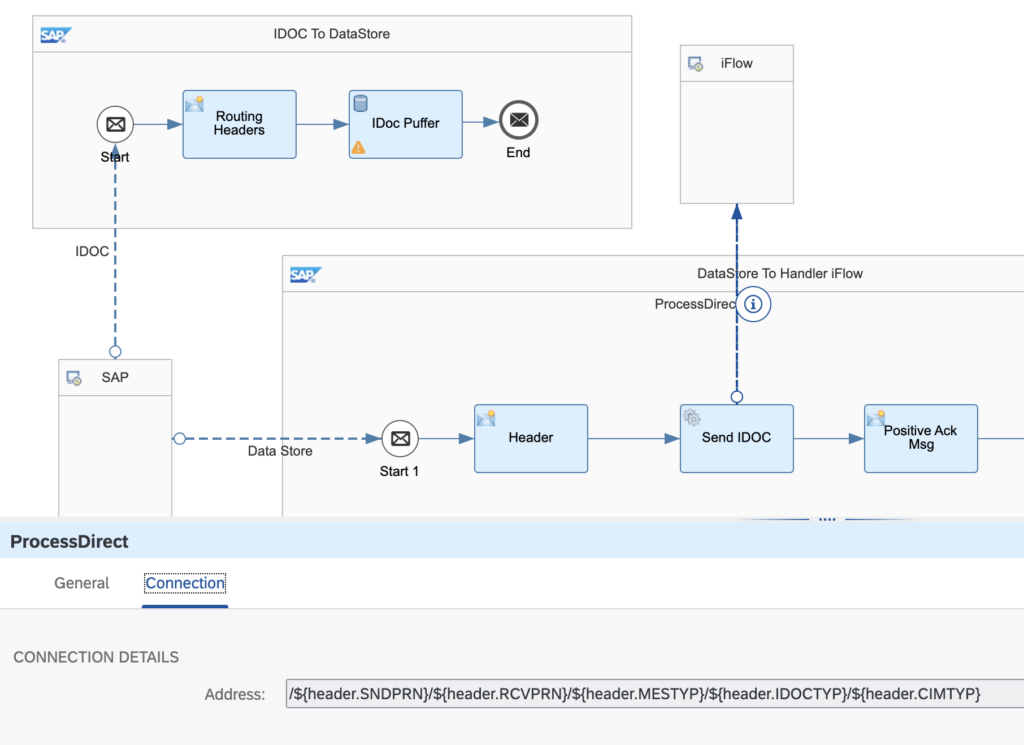Click connector circle on SAP sender's right edge
The width and height of the screenshot is (1024, 745).
180,439
